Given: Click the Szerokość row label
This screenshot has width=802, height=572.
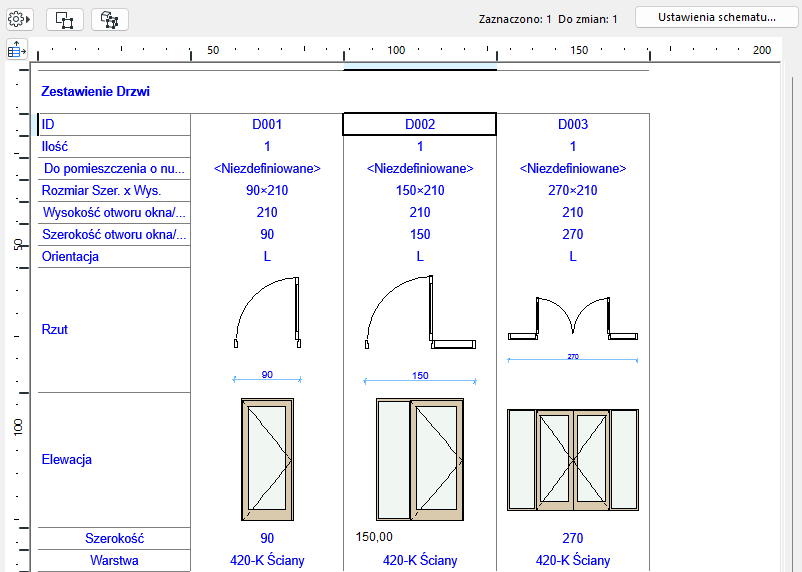Looking at the screenshot, I should pyautogui.click(x=114, y=538).
